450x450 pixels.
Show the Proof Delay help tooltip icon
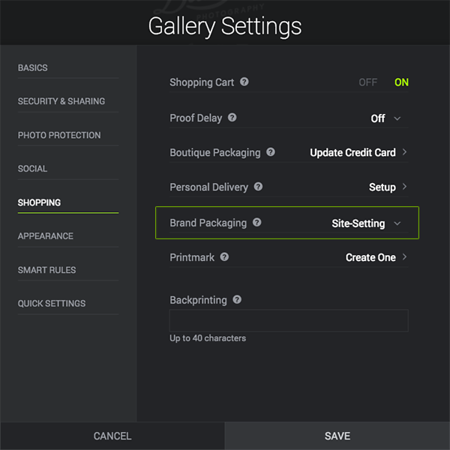pos(232,117)
